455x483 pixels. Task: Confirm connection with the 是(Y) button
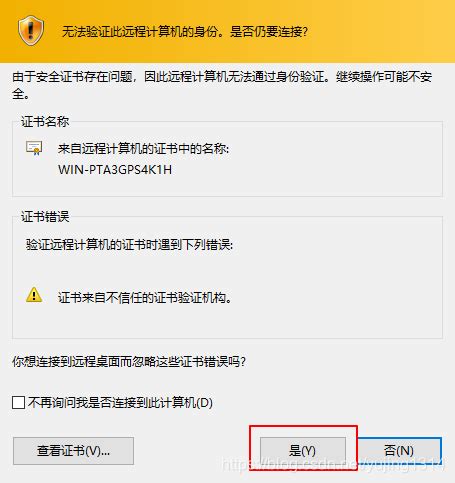click(x=303, y=451)
